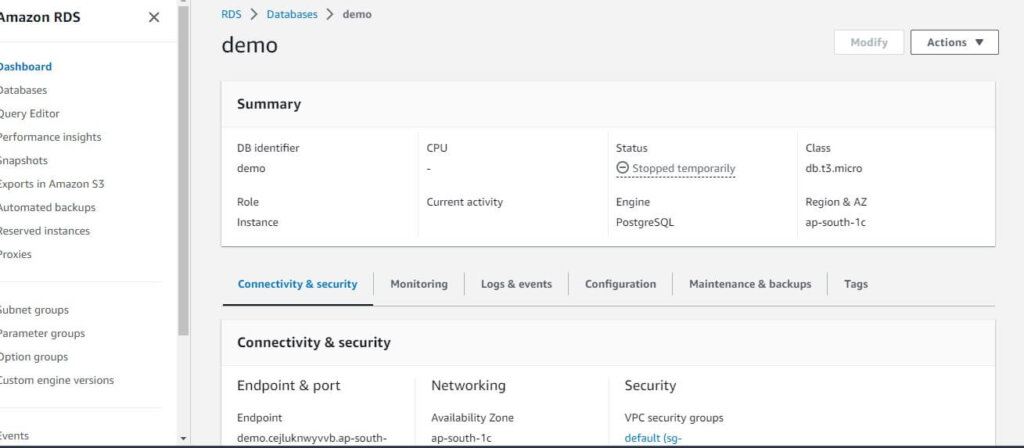Switch to Maintenance & backups tab

750,284
